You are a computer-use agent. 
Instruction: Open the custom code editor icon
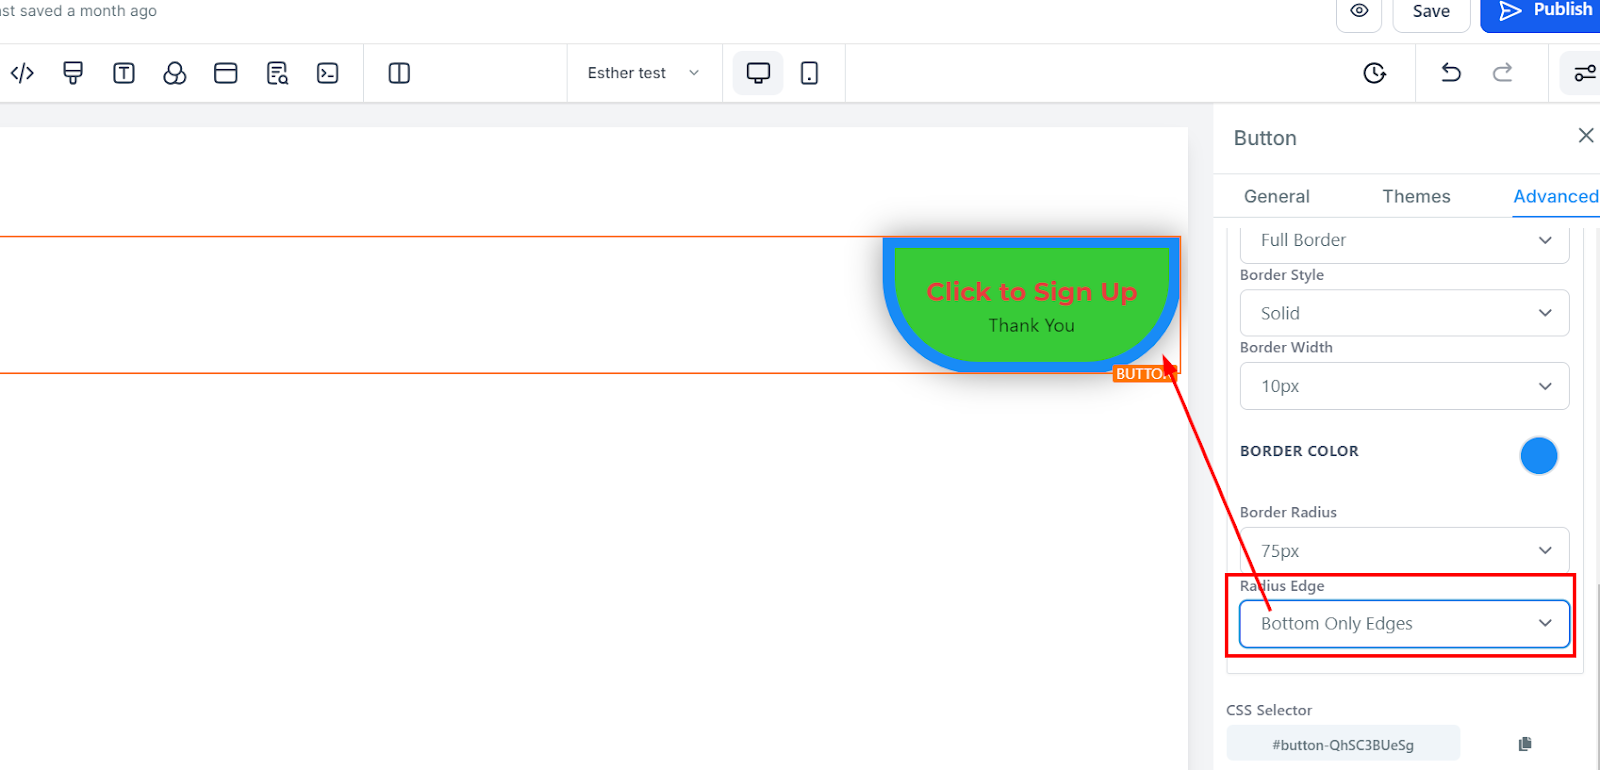pos(22,73)
